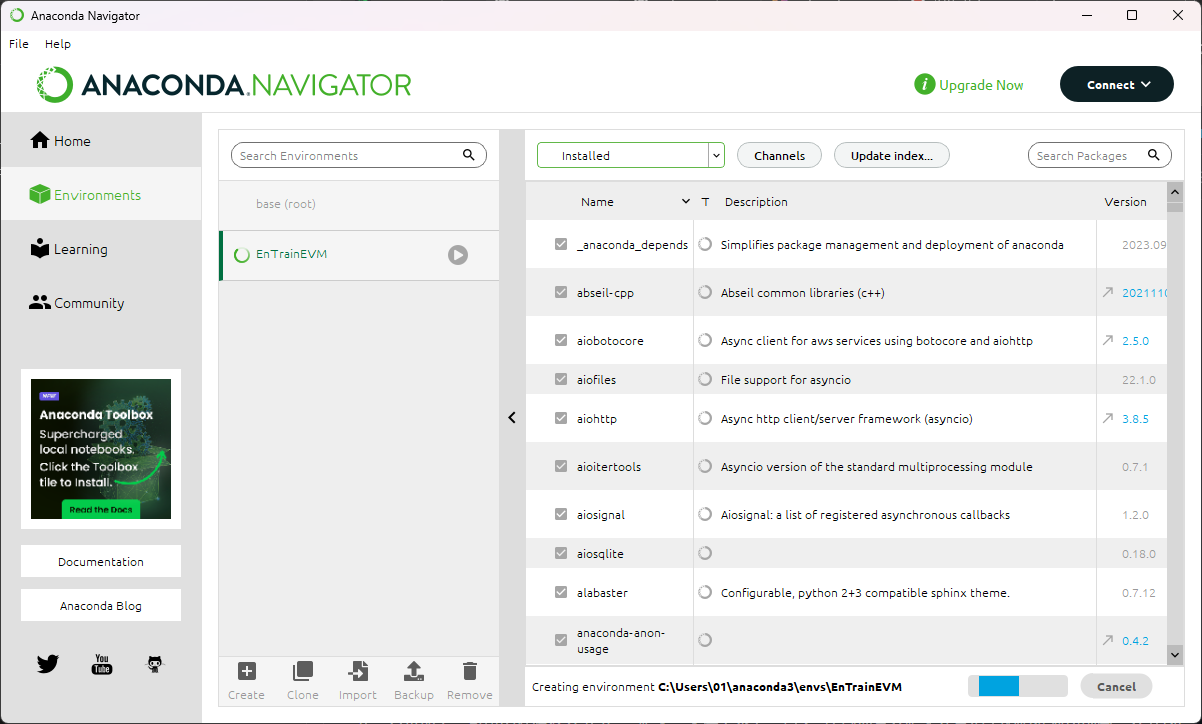Image resolution: width=1202 pixels, height=724 pixels.
Task: Uncheck the abseil-cpp package checkbox
Action: 561,293
